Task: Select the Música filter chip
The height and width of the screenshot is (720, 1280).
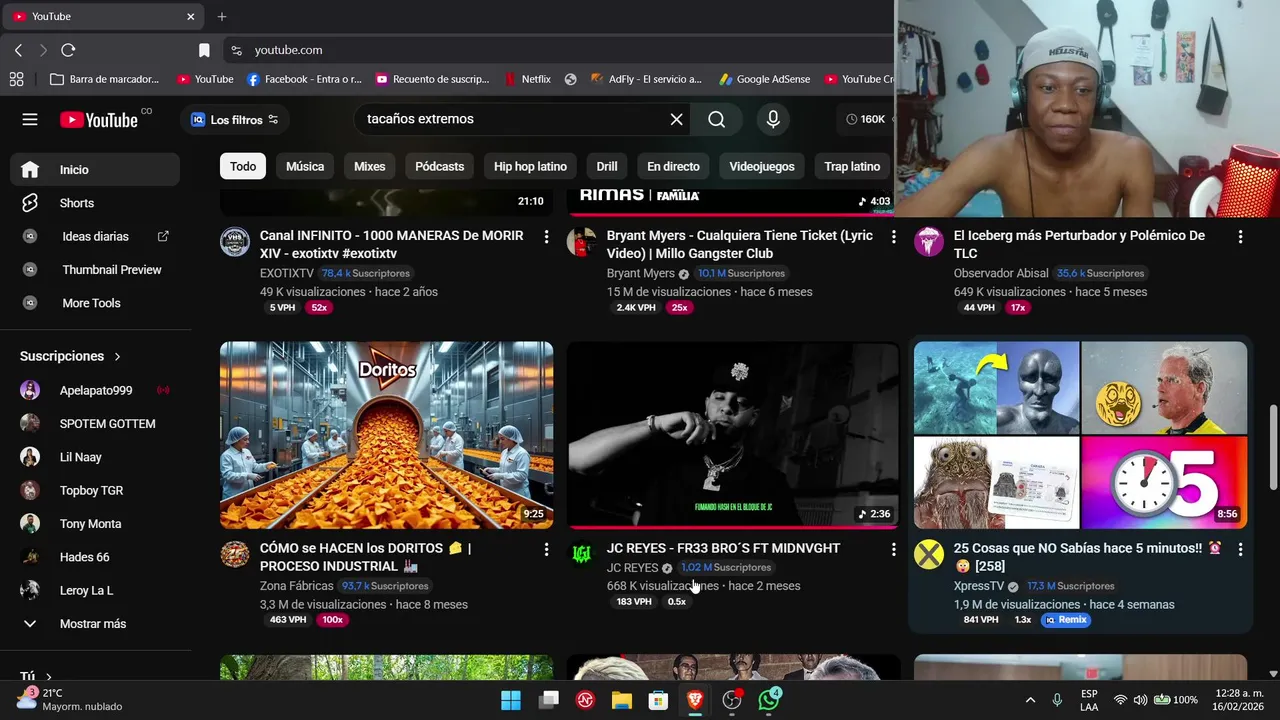Action: 305,166
